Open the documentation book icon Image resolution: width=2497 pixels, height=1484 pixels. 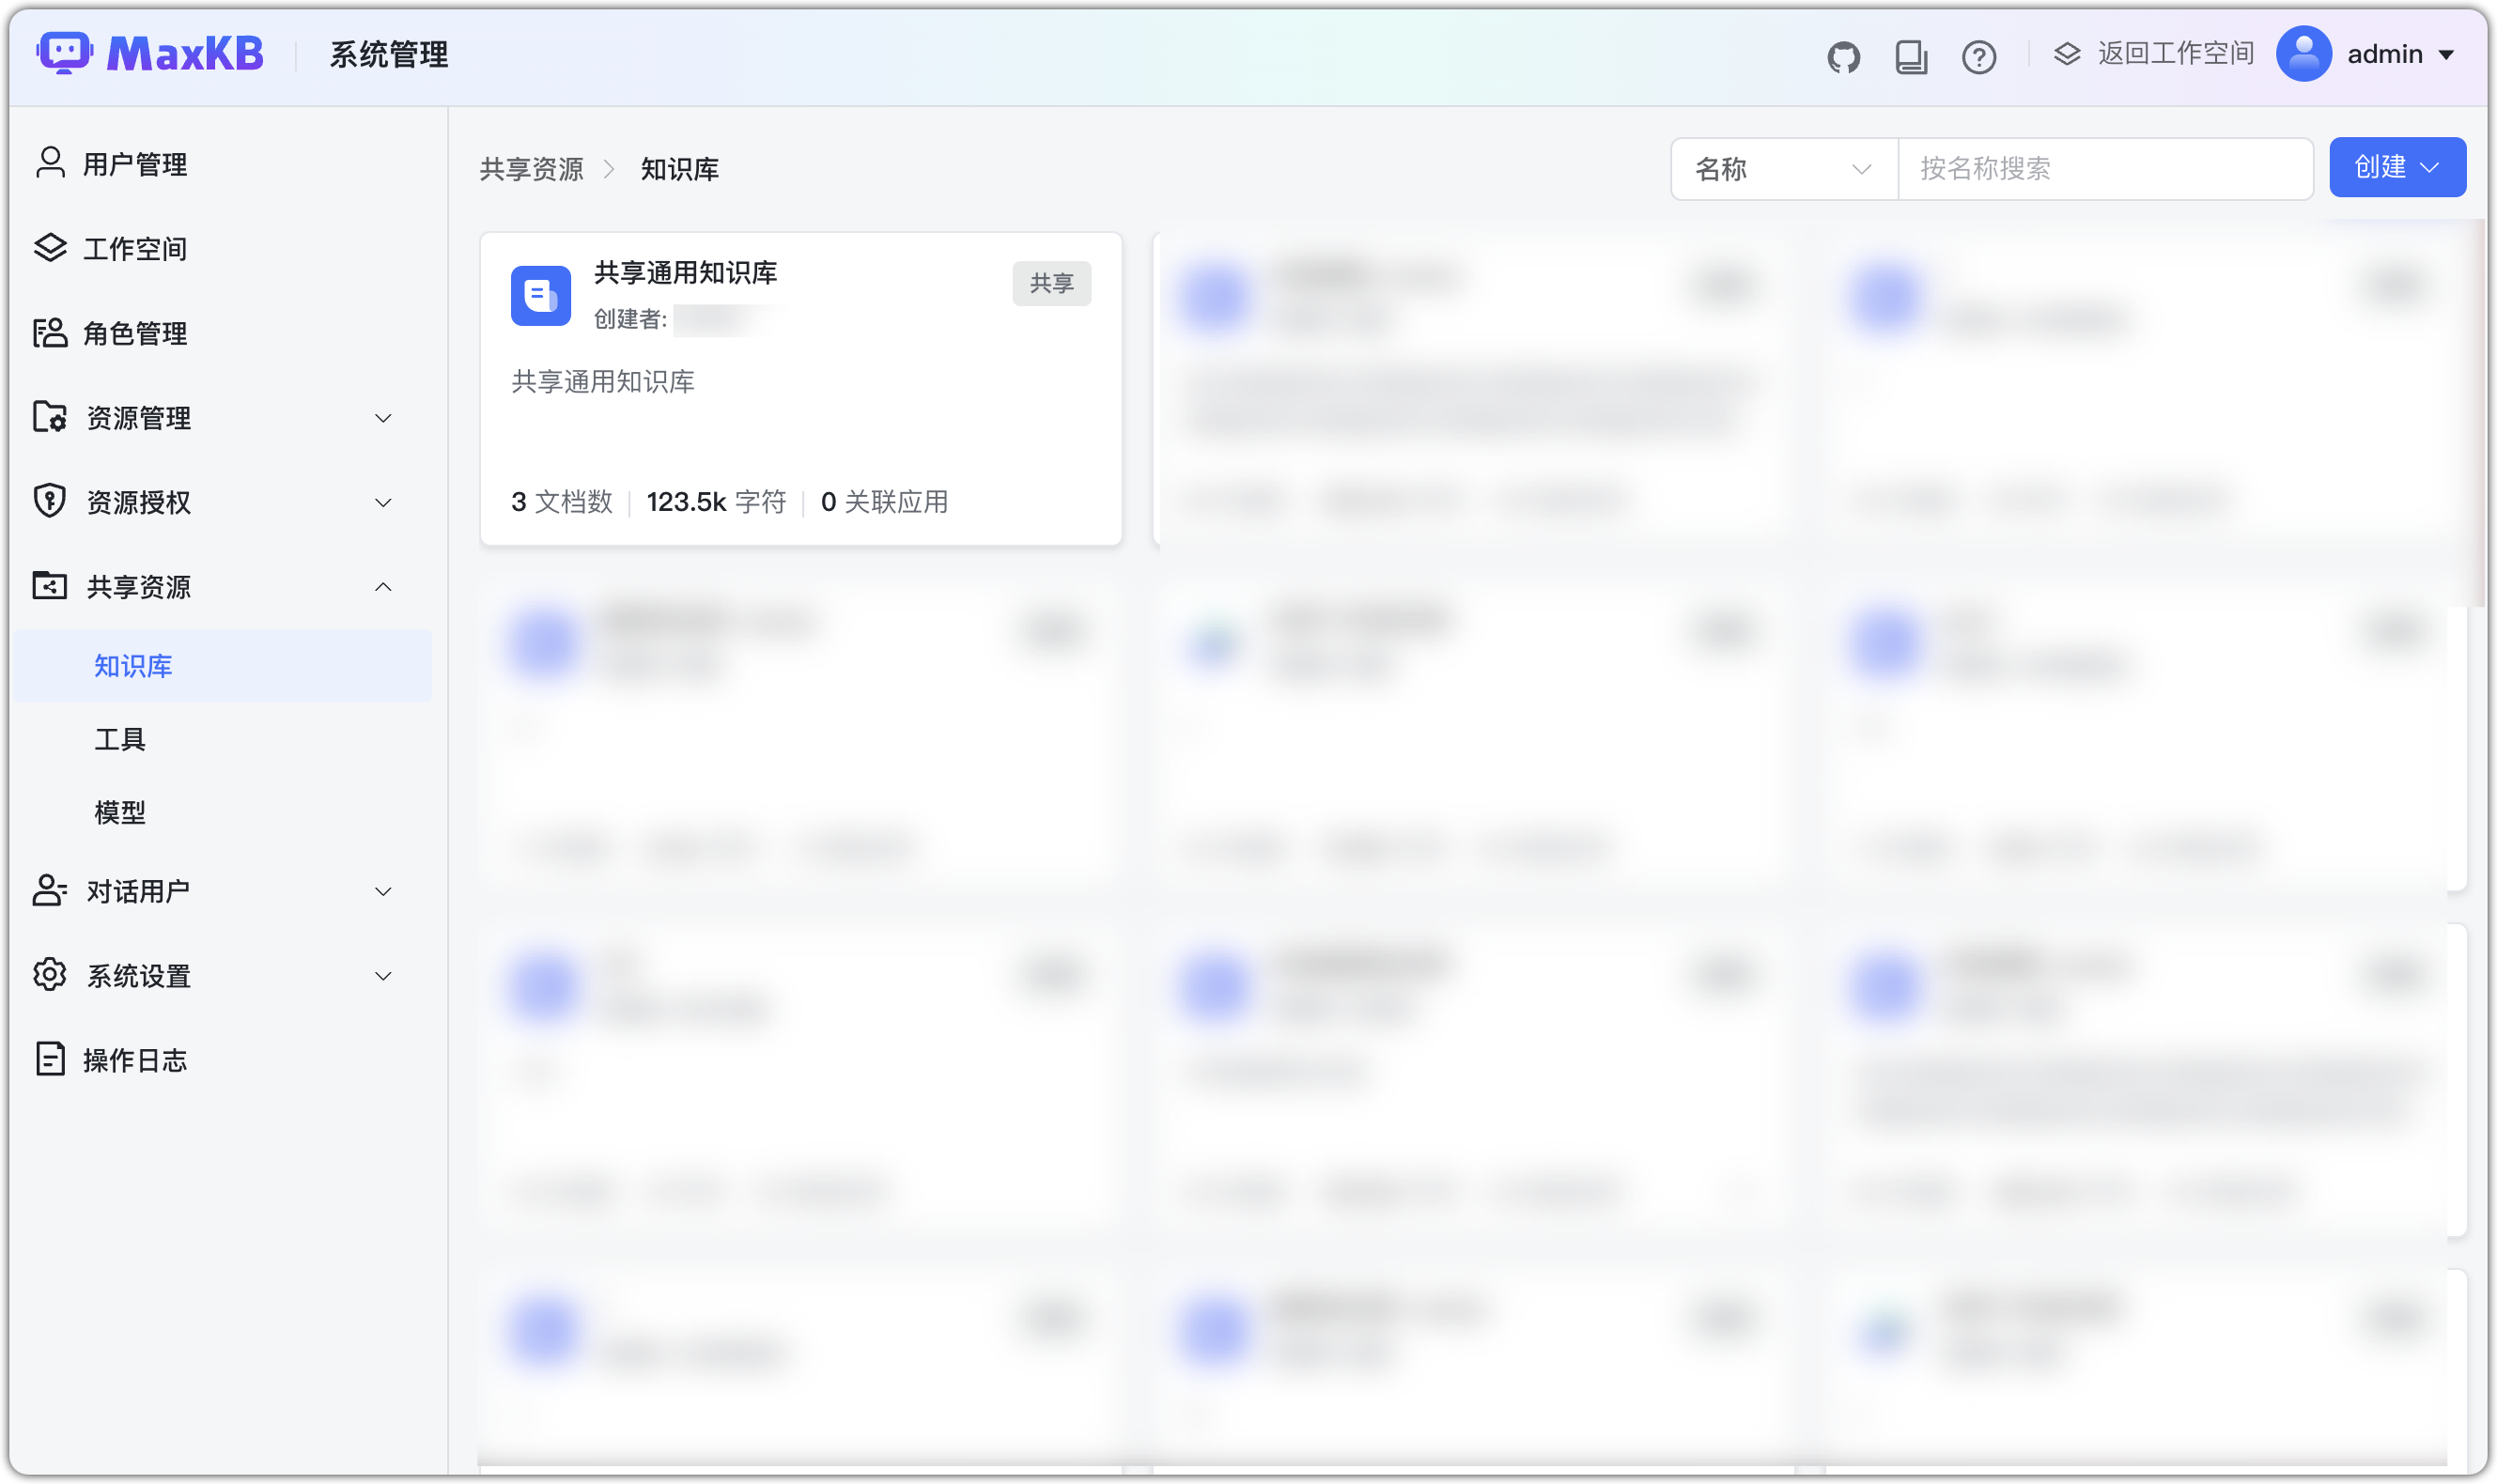click(x=1911, y=57)
